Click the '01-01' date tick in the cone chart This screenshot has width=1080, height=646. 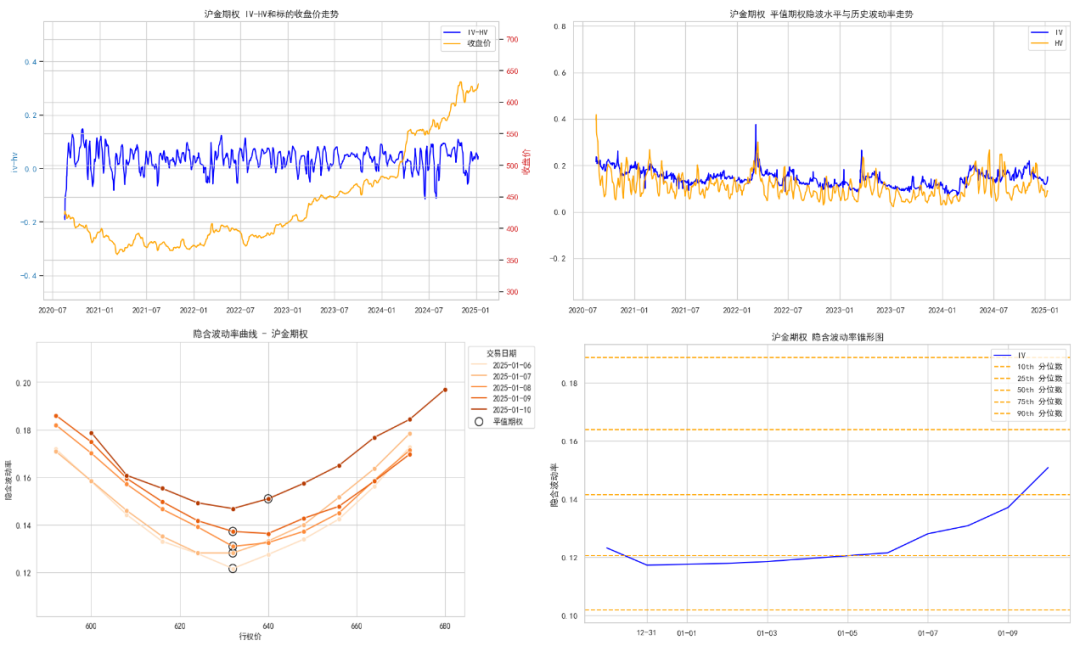[x=687, y=633]
